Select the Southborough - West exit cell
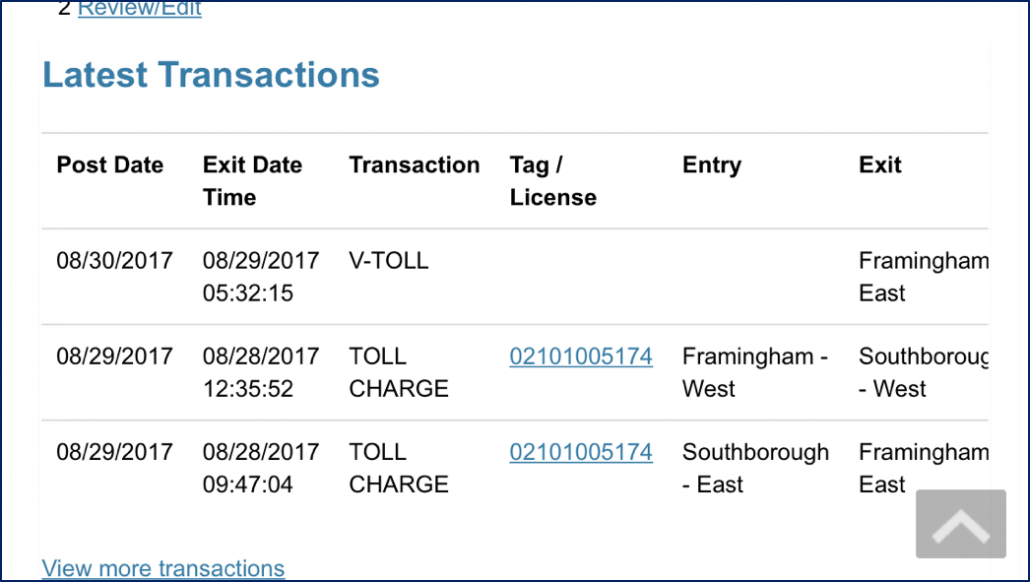The width and height of the screenshot is (1030, 582). click(x=922, y=372)
